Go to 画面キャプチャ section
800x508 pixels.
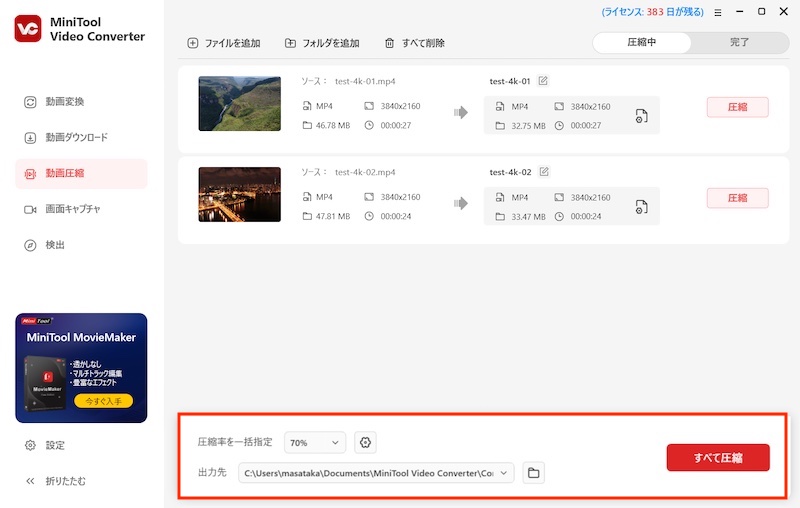click(x=72, y=209)
